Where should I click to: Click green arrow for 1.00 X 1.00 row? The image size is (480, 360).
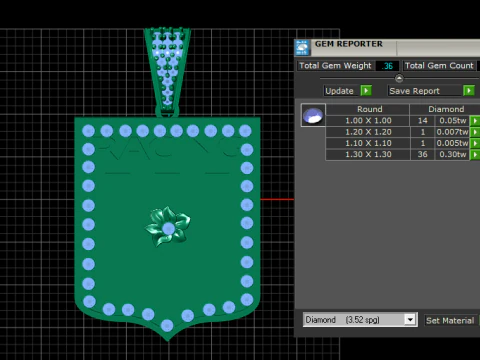point(475,121)
